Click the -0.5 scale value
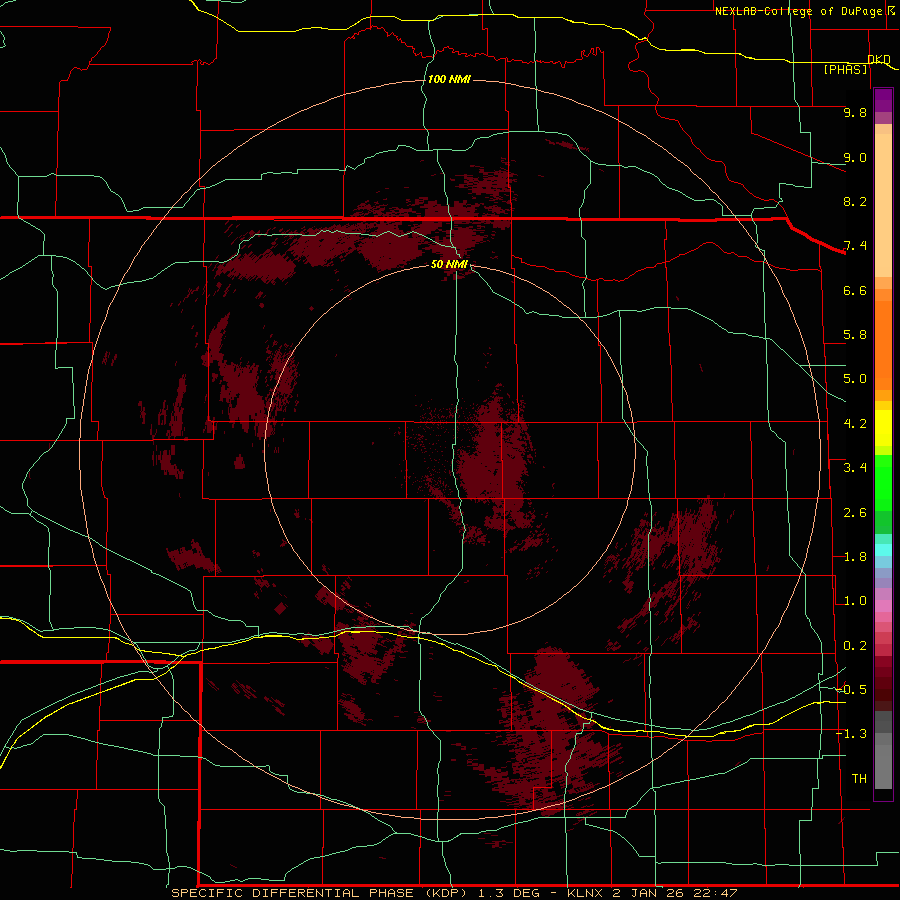Viewport: 900px width, 900px height. 851,690
